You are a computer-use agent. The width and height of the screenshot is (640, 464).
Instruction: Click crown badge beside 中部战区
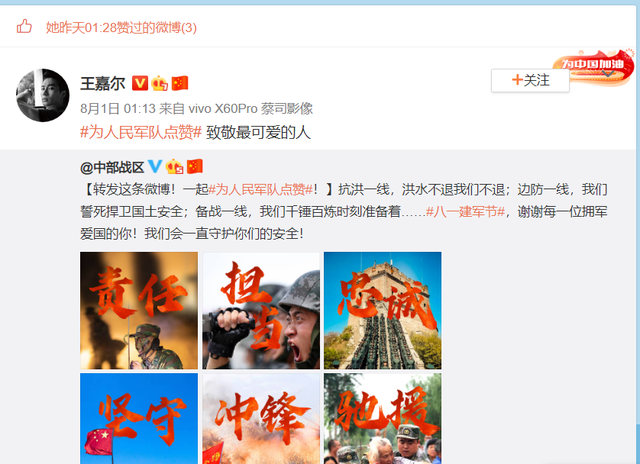tap(174, 167)
